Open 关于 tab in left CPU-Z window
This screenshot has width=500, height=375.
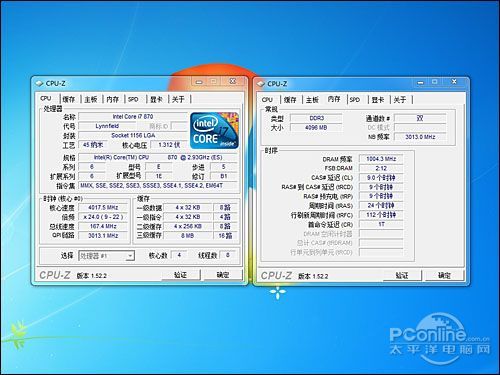point(178,99)
